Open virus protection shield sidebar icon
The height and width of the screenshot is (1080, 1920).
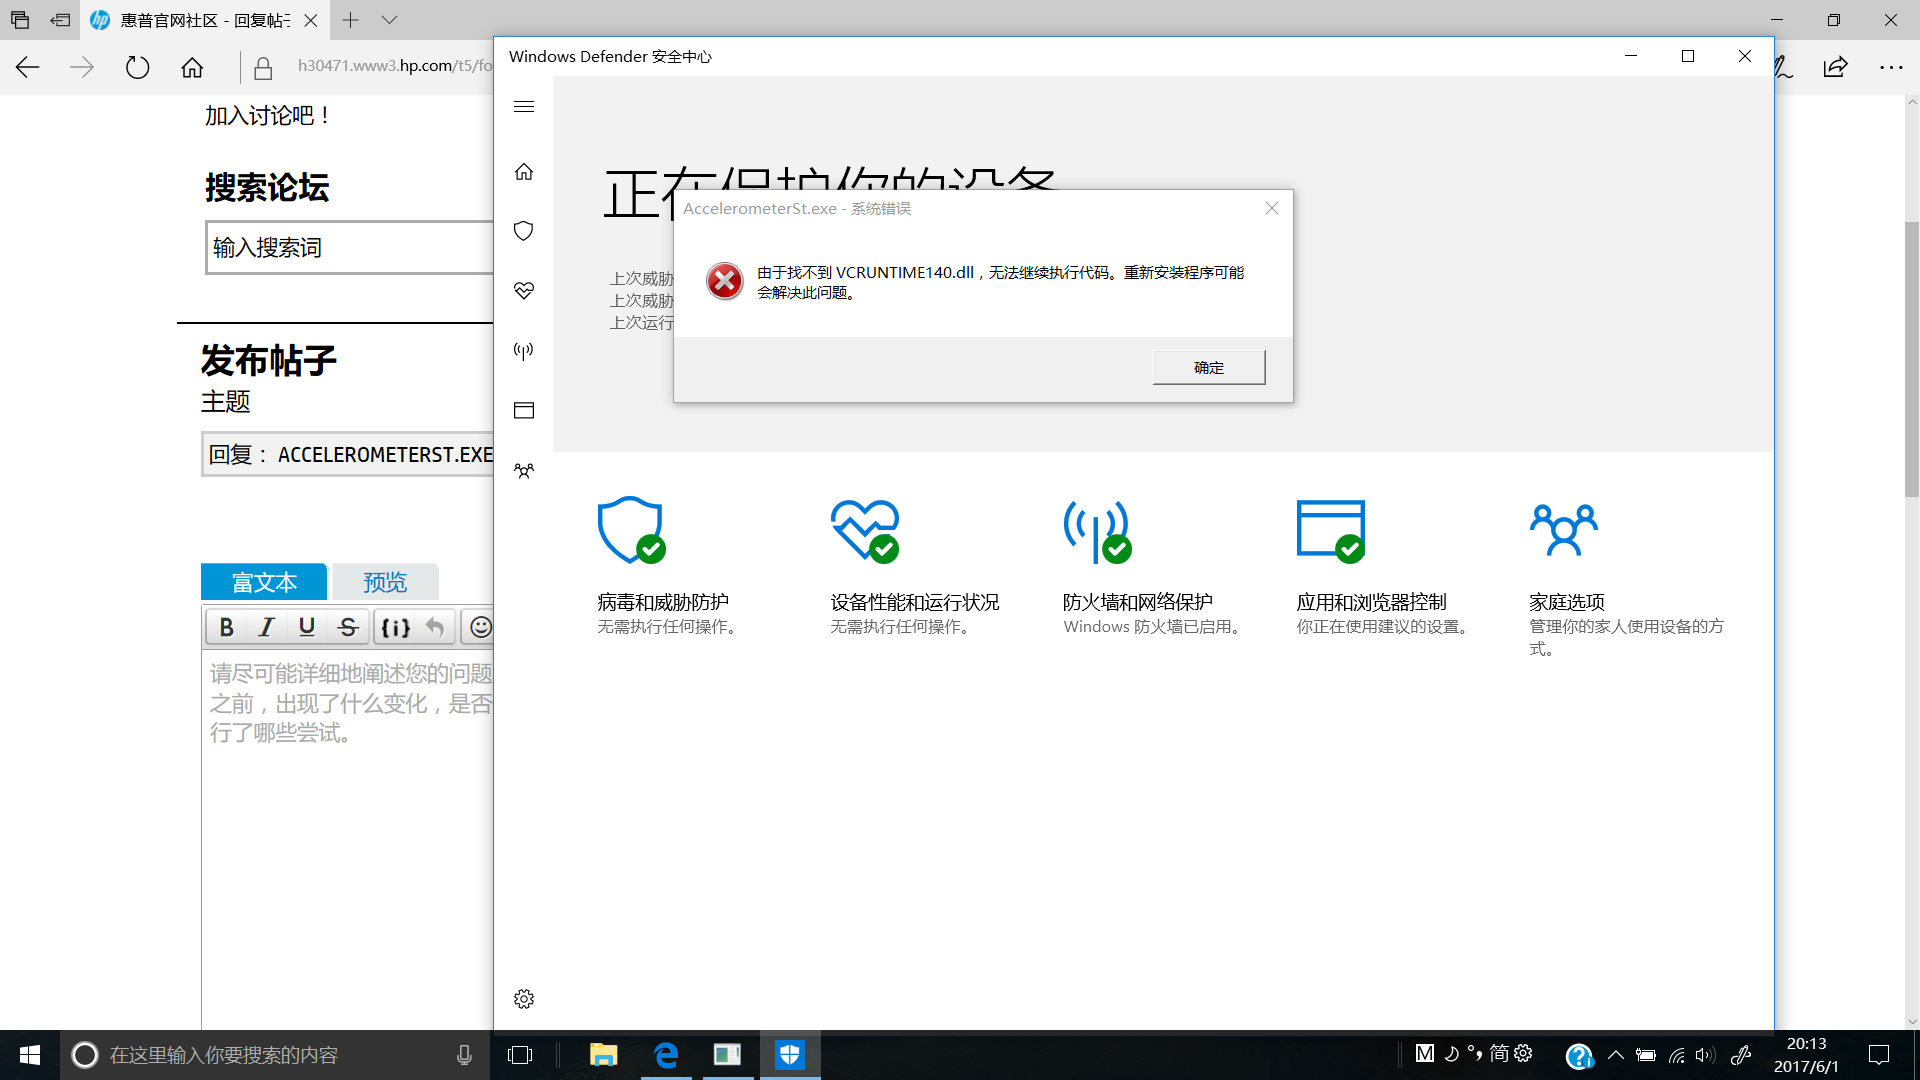(524, 231)
